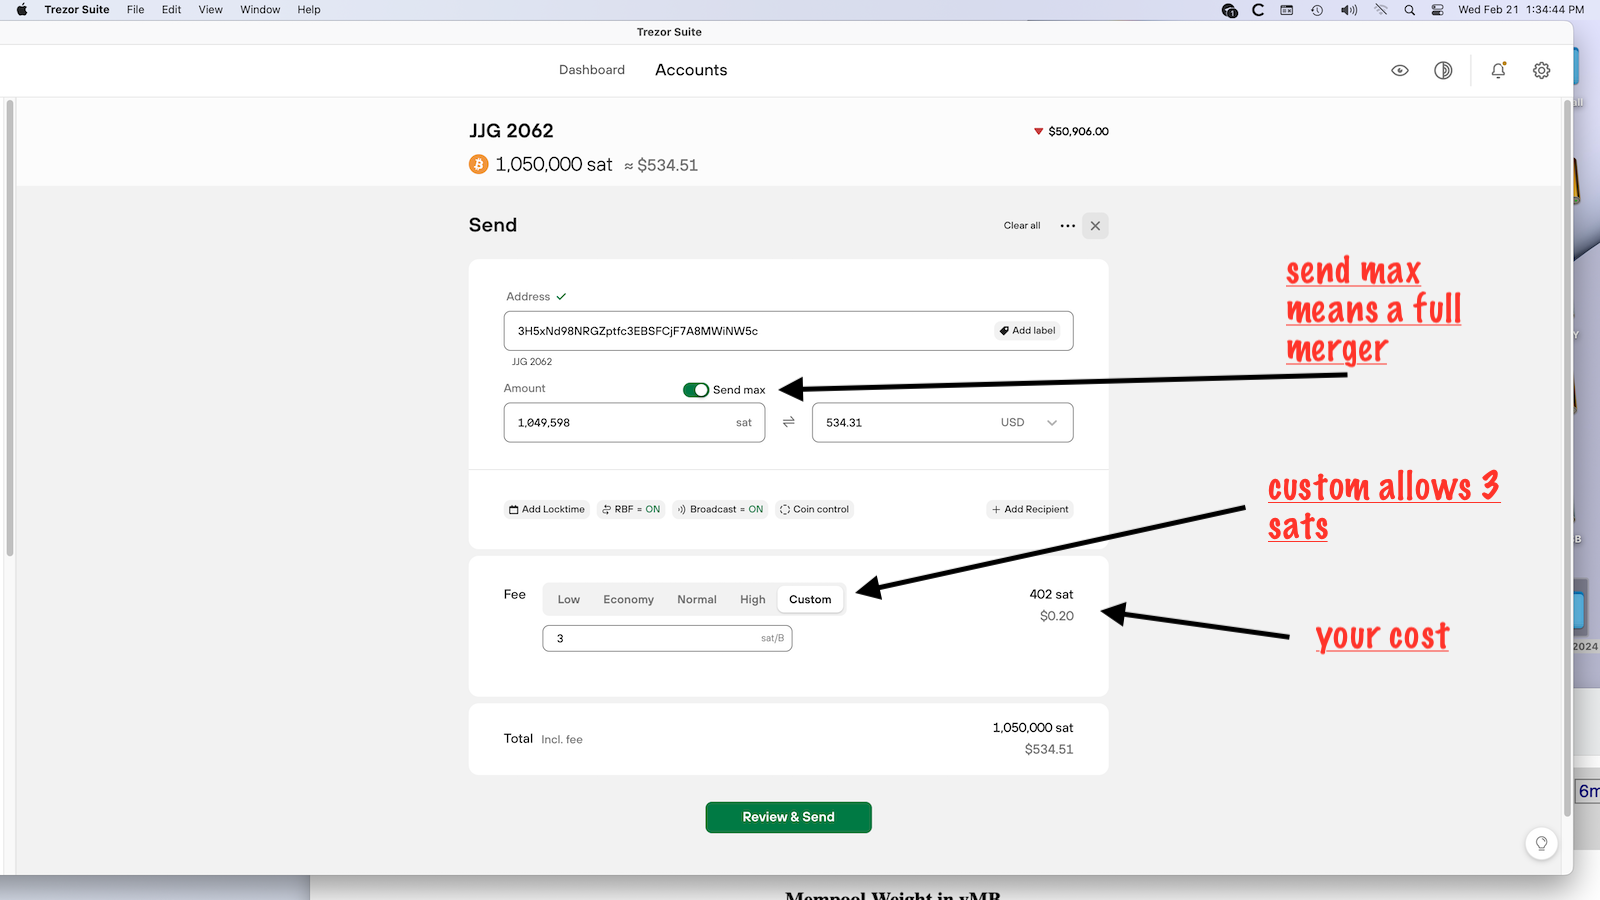Image resolution: width=1600 pixels, height=900 pixels.
Task: Open the Apple menu
Action: click(x=22, y=10)
